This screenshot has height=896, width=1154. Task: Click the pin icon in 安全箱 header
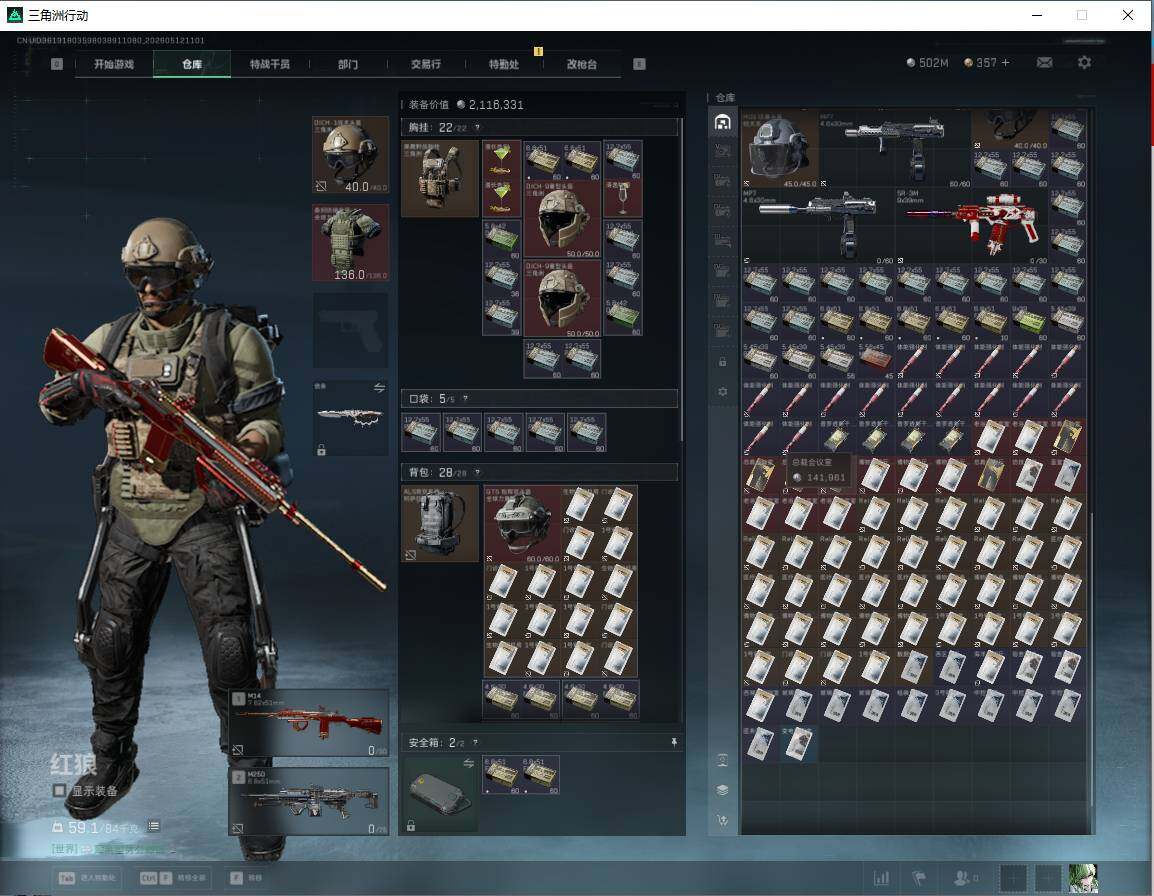673,743
